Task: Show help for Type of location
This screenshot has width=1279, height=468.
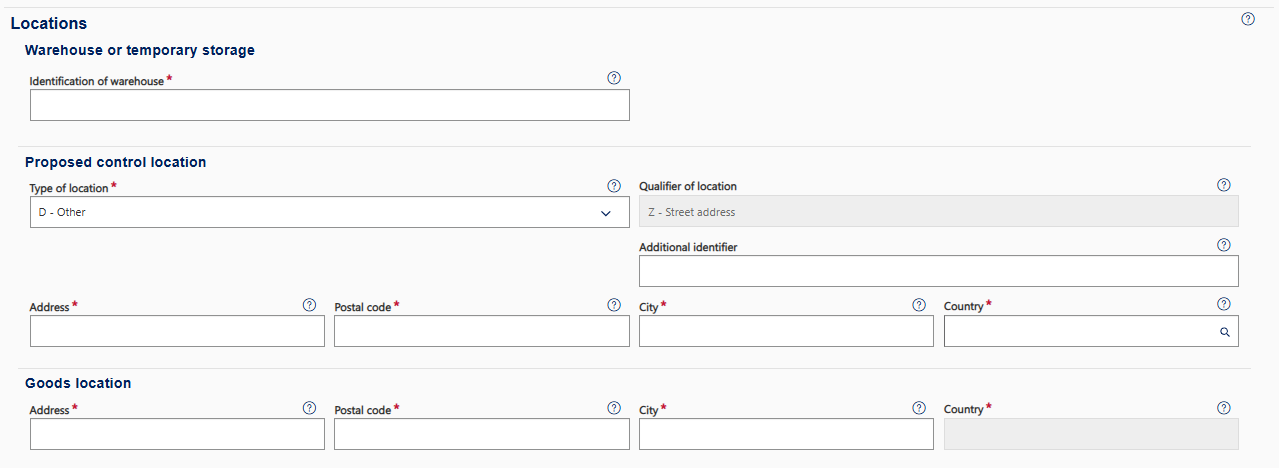Action: tap(614, 186)
